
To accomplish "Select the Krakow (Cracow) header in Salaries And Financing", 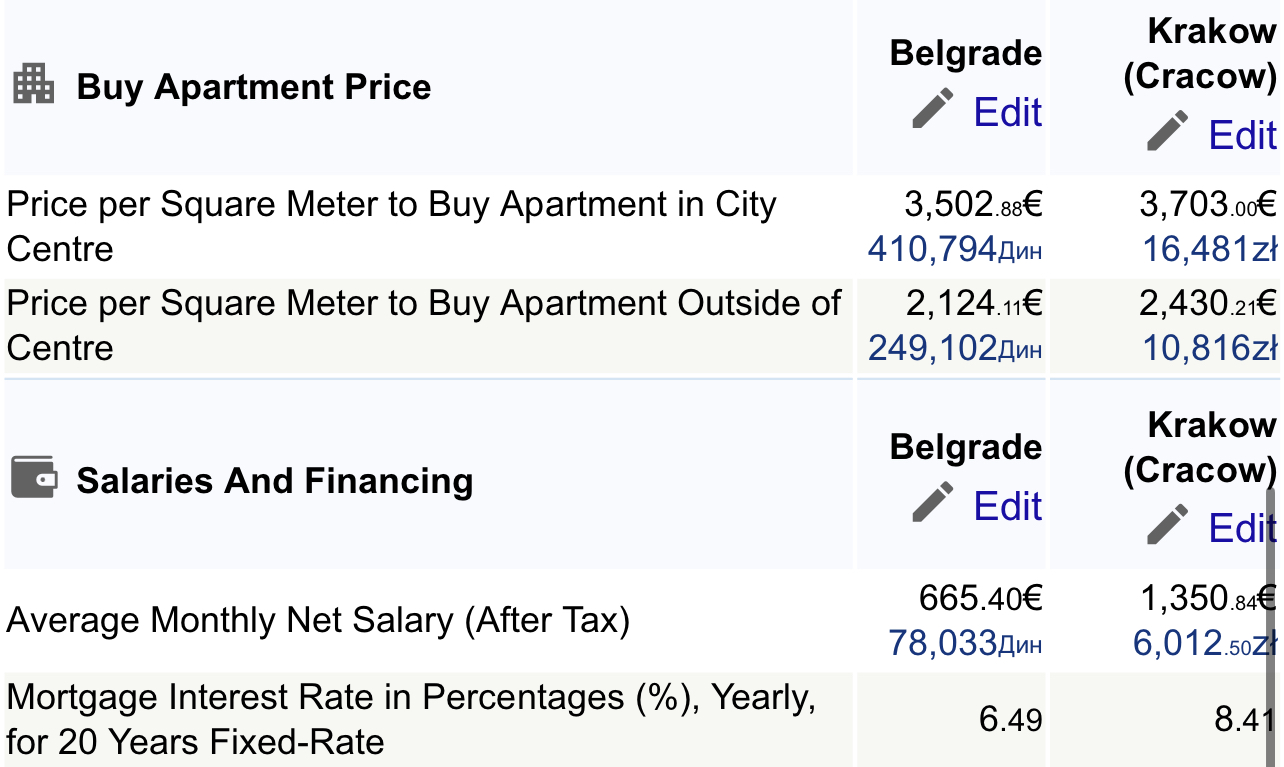I will click(x=1200, y=447).
